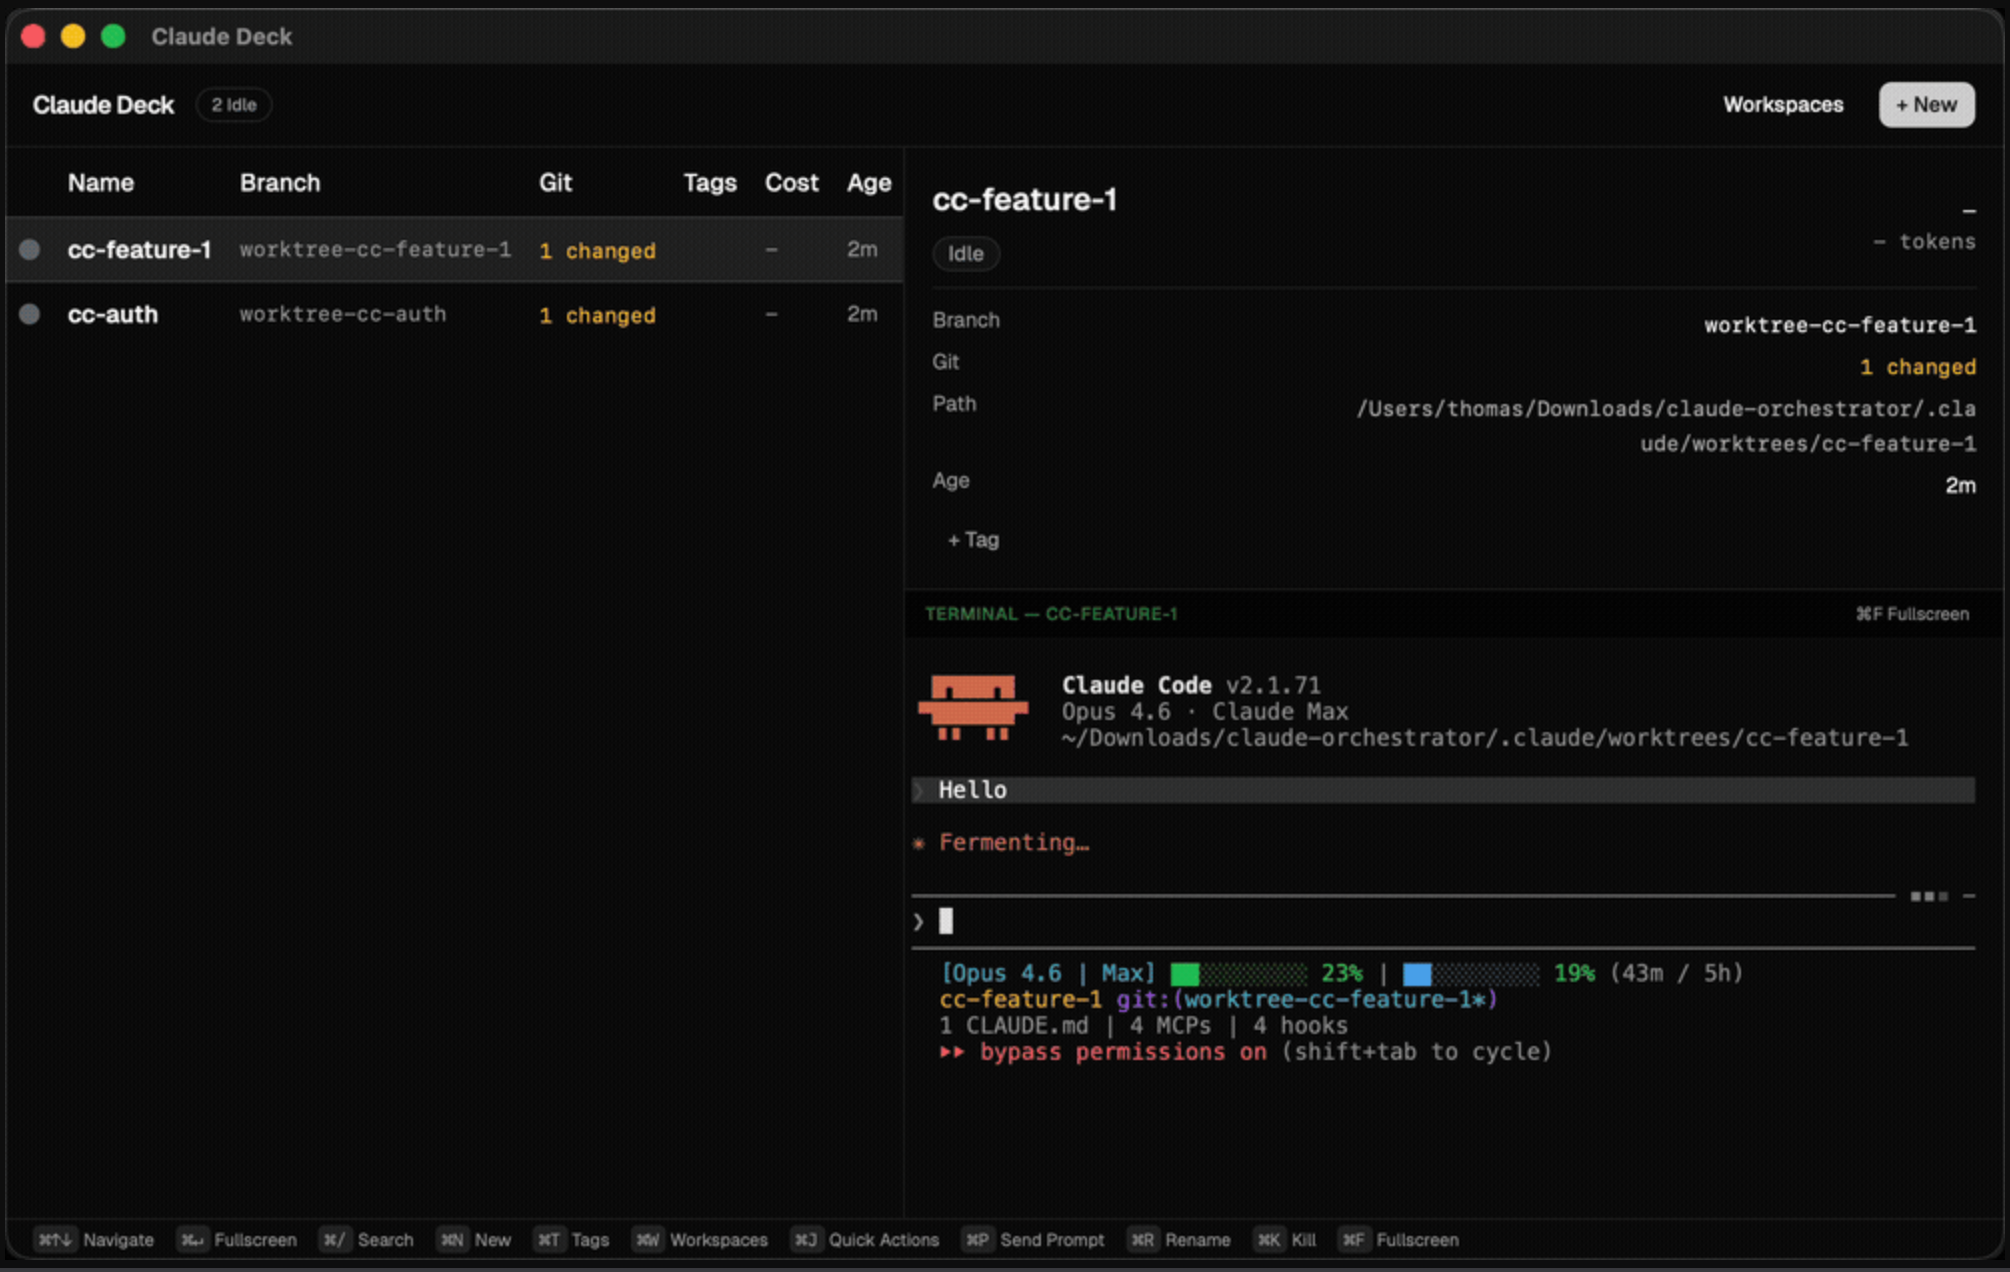
Task: Click the cc-auth session status dot
Action: (x=30, y=314)
